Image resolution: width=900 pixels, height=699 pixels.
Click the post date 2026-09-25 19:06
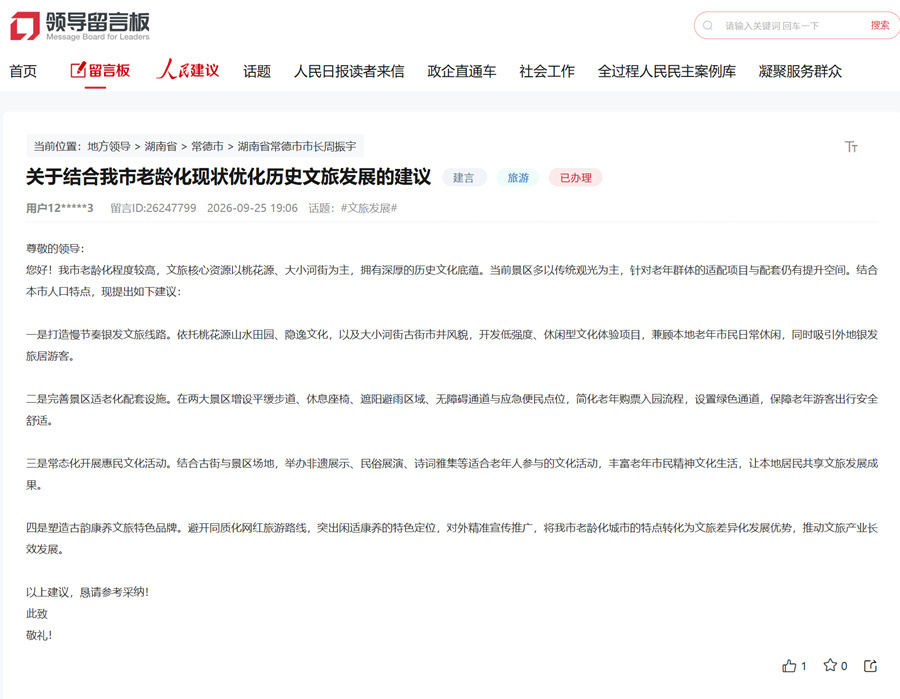tap(253, 208)
